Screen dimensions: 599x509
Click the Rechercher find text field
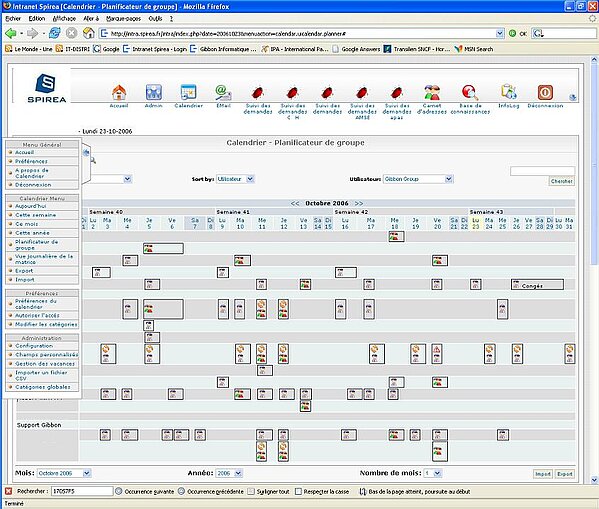[82, 491]
